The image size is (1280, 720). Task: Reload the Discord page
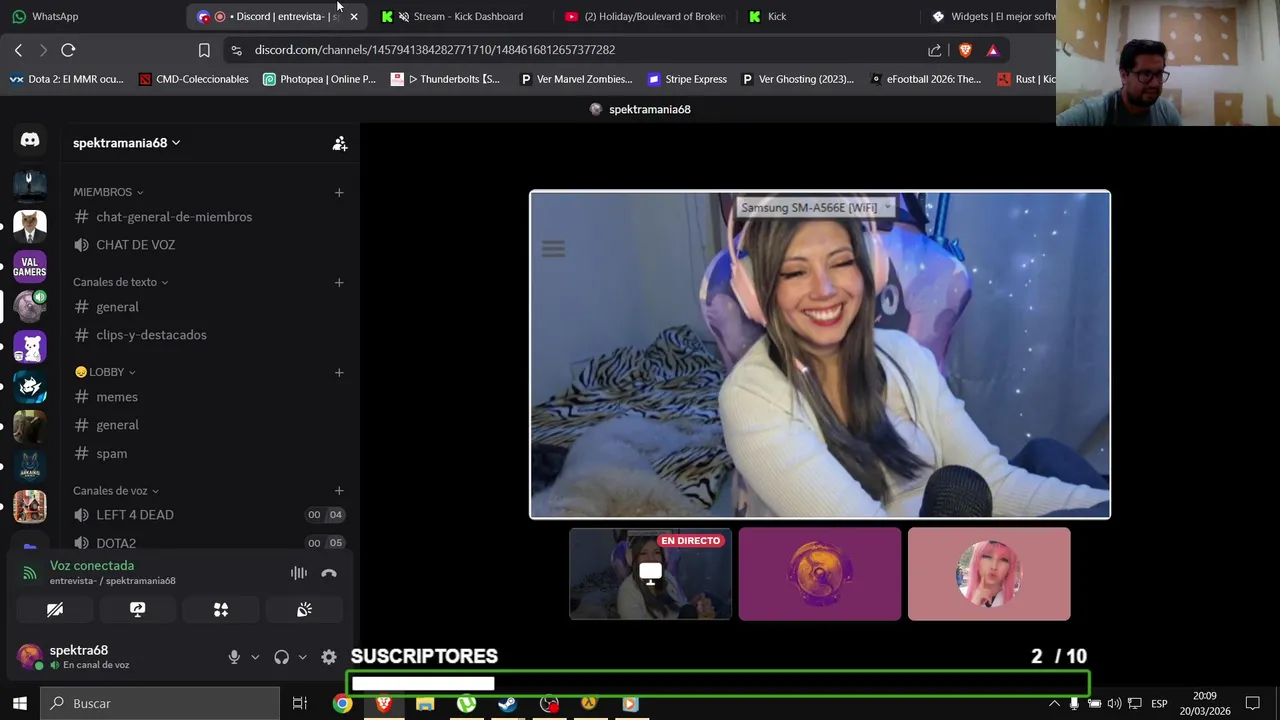click(x=68, y=50)
